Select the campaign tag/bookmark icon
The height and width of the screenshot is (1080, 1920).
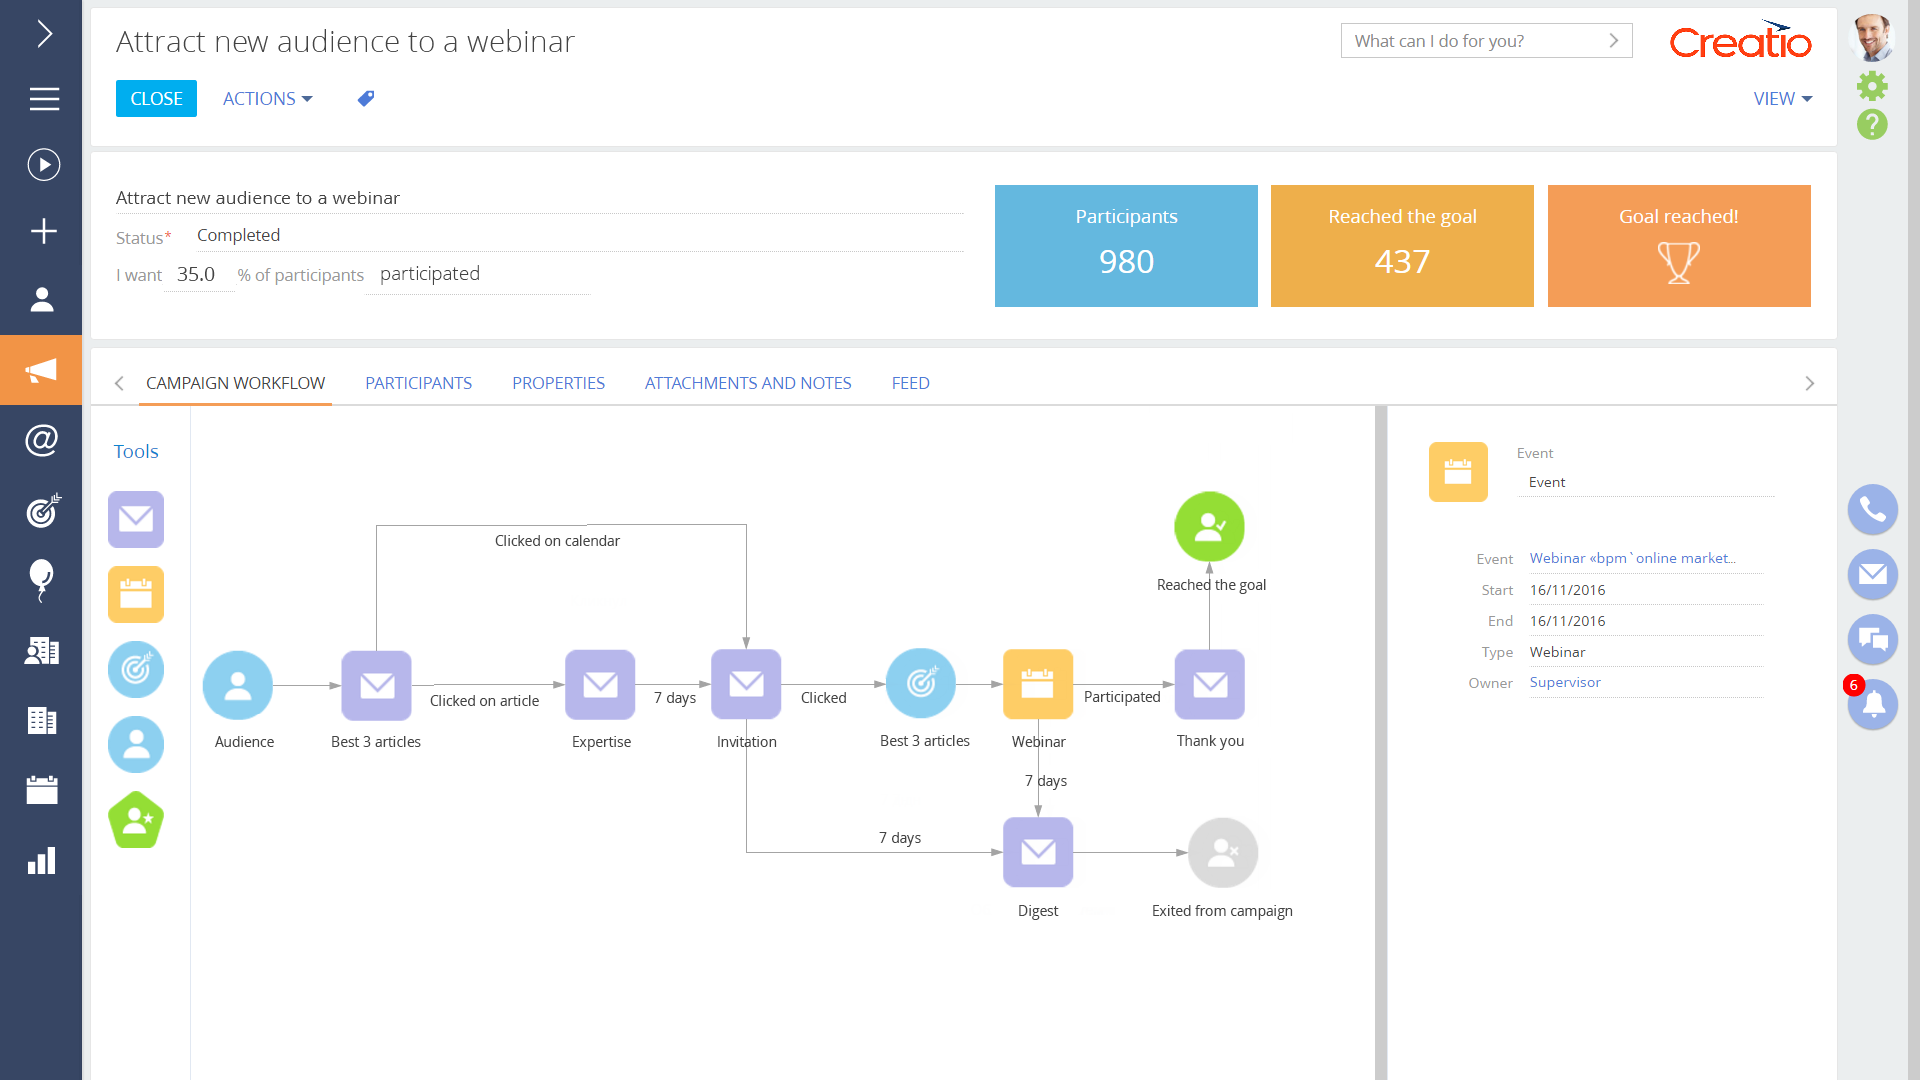click(x=365, y=99)
